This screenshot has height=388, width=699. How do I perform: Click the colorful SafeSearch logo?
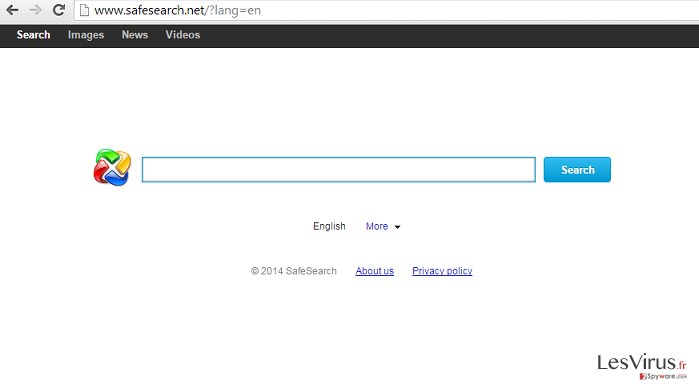point(112,168)
